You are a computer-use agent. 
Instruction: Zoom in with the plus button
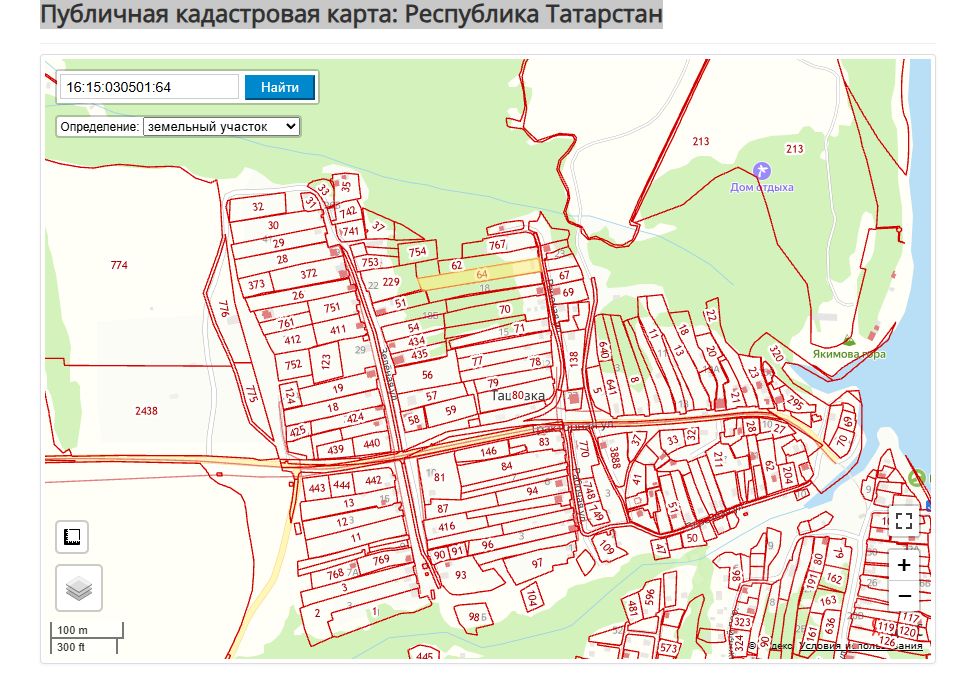click(x=904, y=565)
